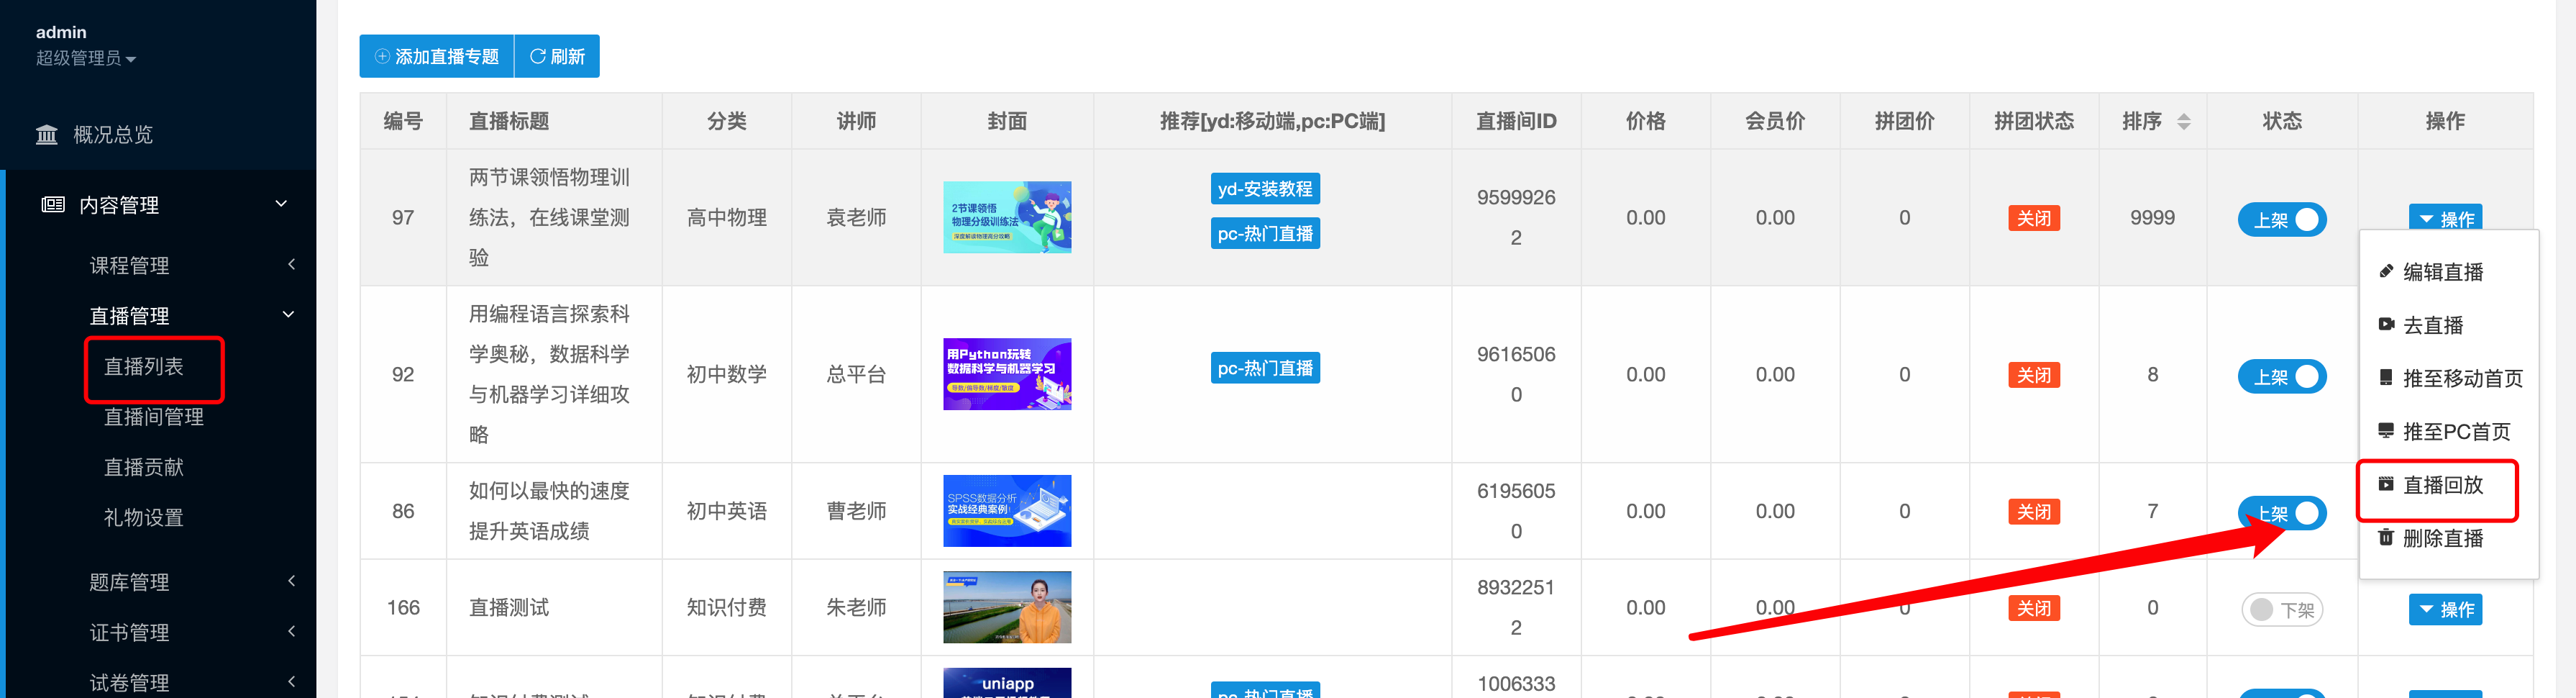Click pc-热门直播 tag in row 97
Screen dimensions: 2576x698
pos(1265,233)
